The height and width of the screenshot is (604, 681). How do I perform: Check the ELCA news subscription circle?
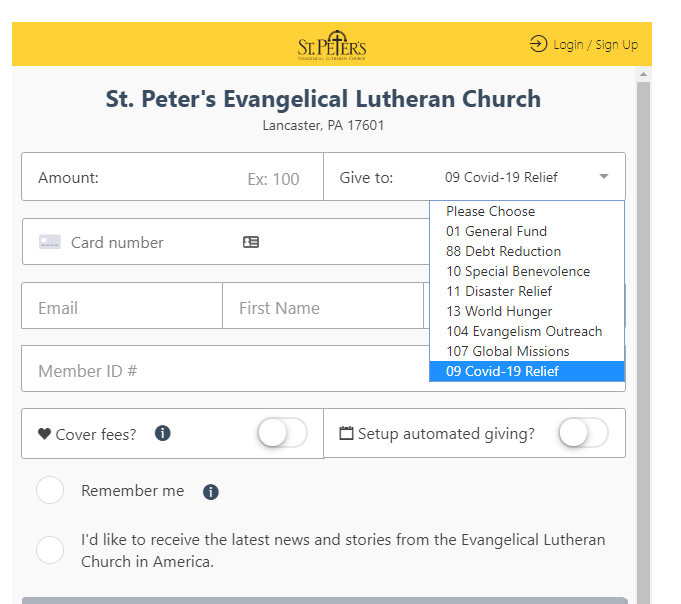click(50, 550)
